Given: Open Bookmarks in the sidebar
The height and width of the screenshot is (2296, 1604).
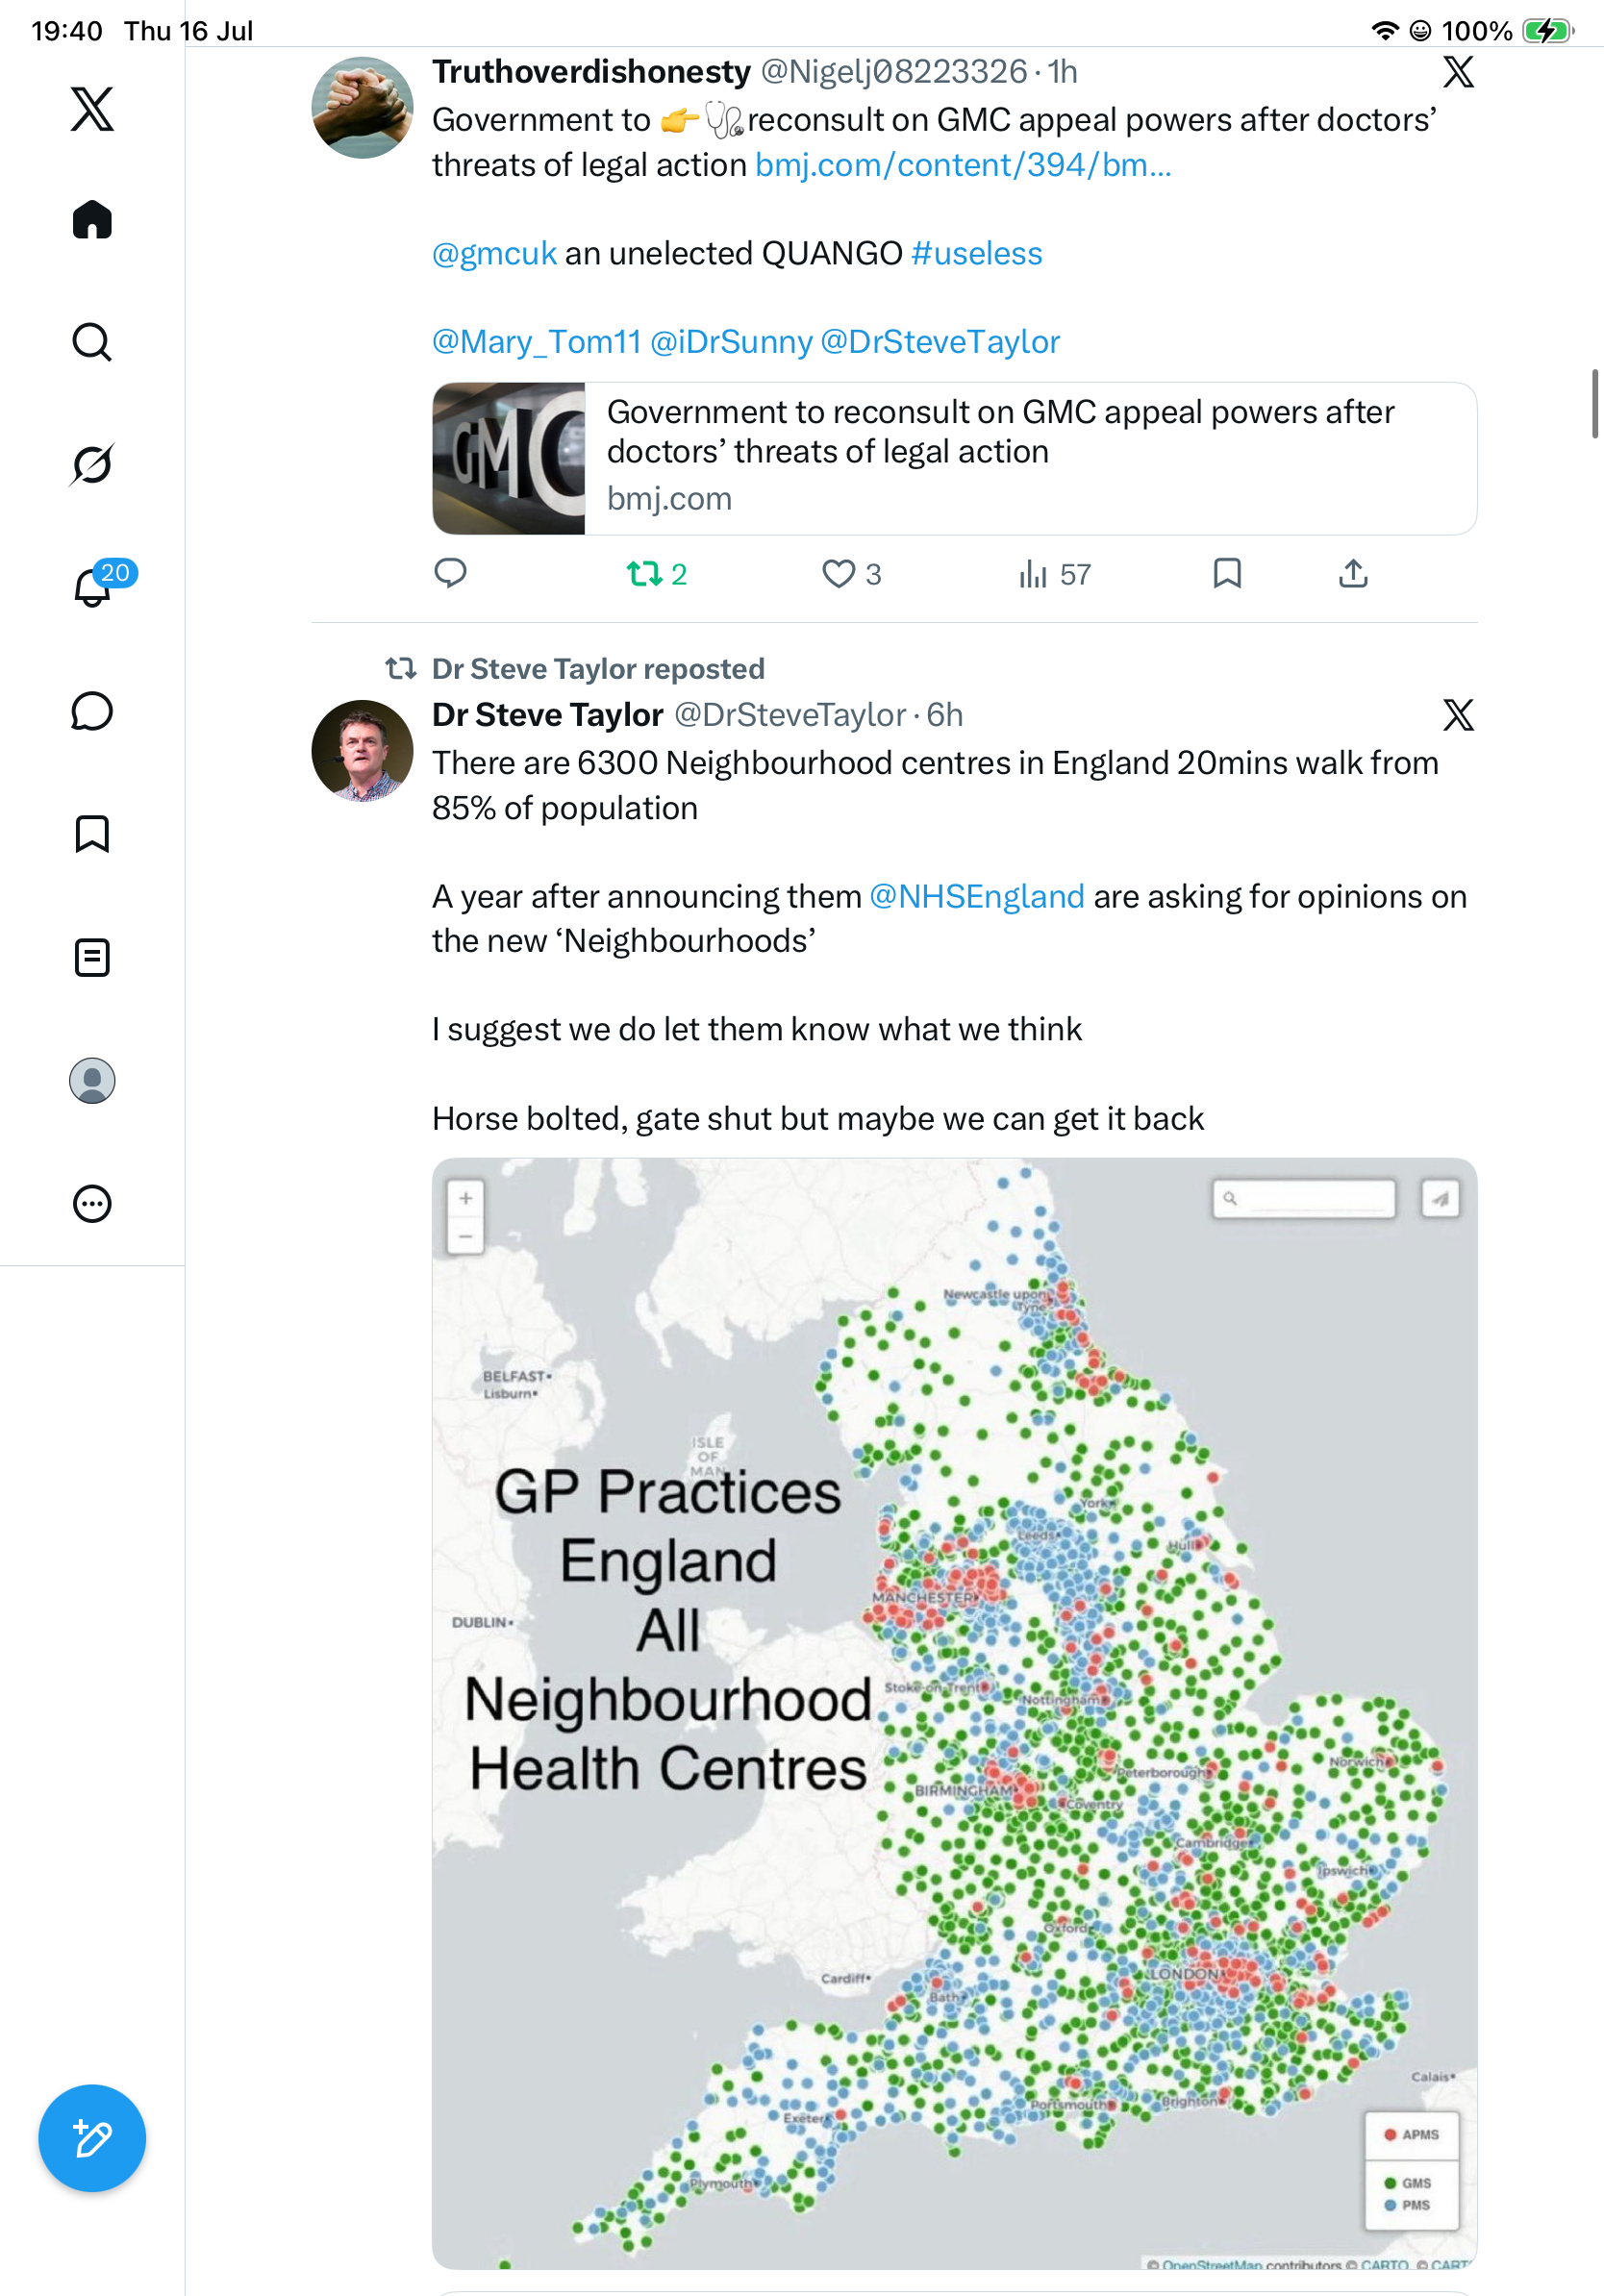Looking at the screenshot, I should tap(92, 833).
